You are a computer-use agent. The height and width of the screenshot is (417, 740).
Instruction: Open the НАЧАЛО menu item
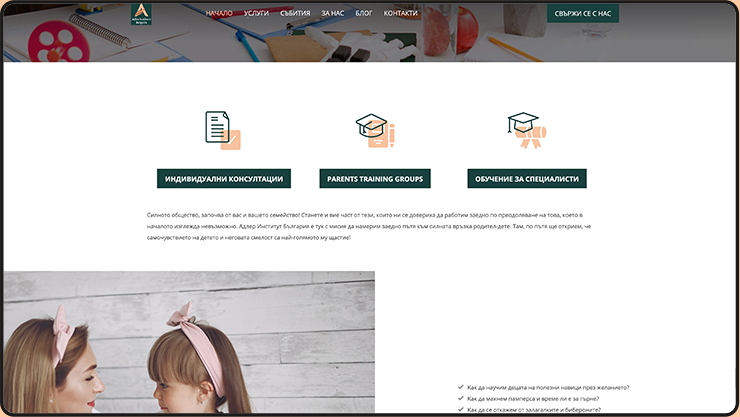tap(219, 14)
